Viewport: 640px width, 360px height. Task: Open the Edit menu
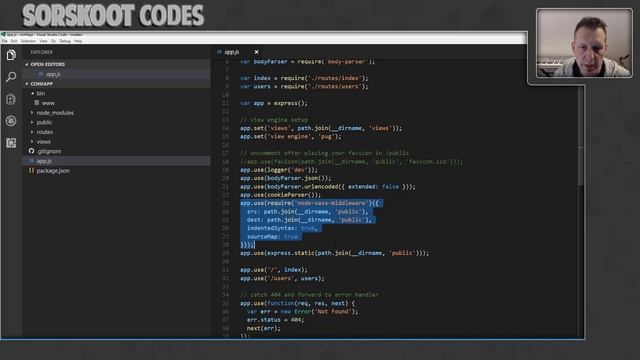(x=14, y=41)
